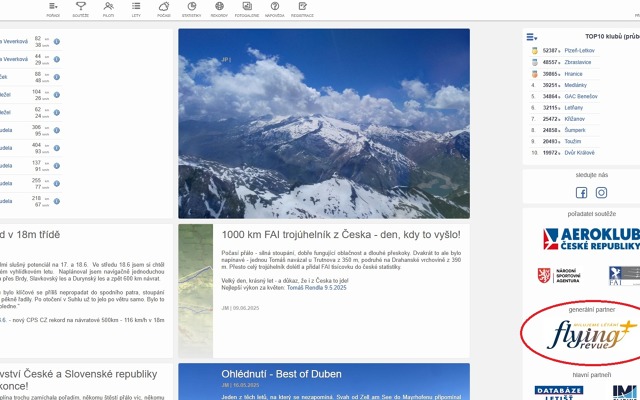Viewport: 640px width, 400px height.
Task: Show info for the 62 km flight
Action: (x=57, y=113)
